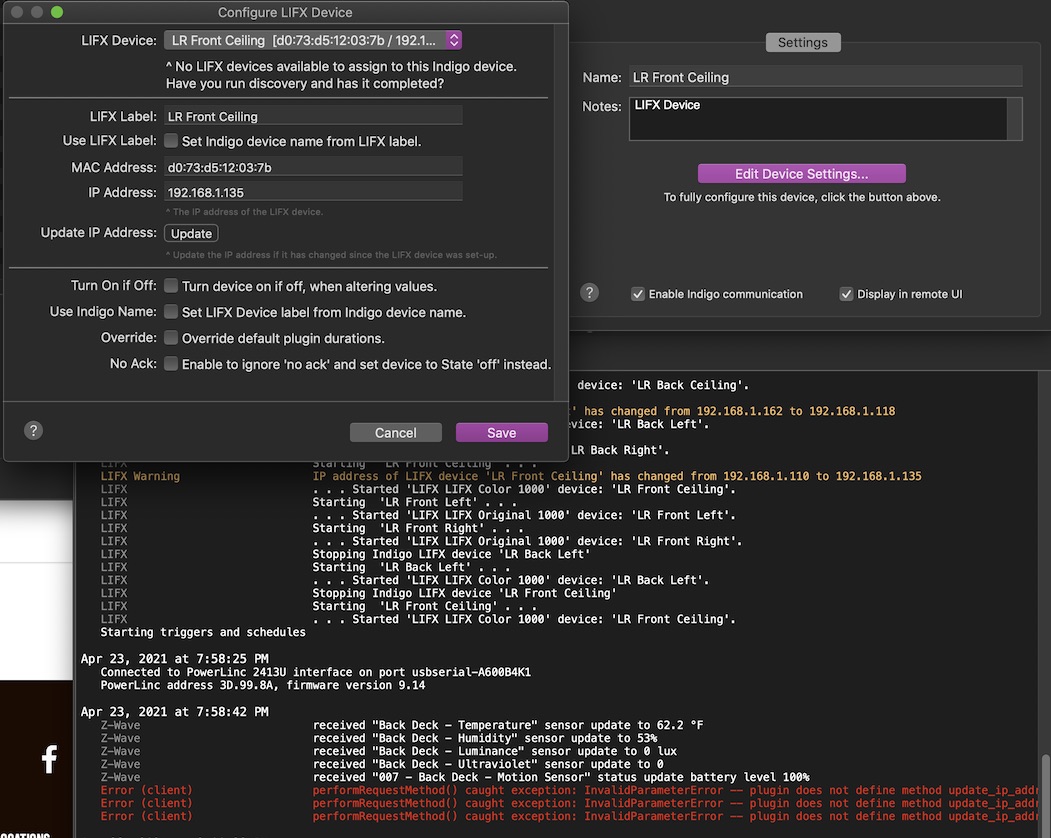Toggle Display in remote UI checkbox
The image size is (1051, 838).
pyautogui.click(x=847, y=294)
